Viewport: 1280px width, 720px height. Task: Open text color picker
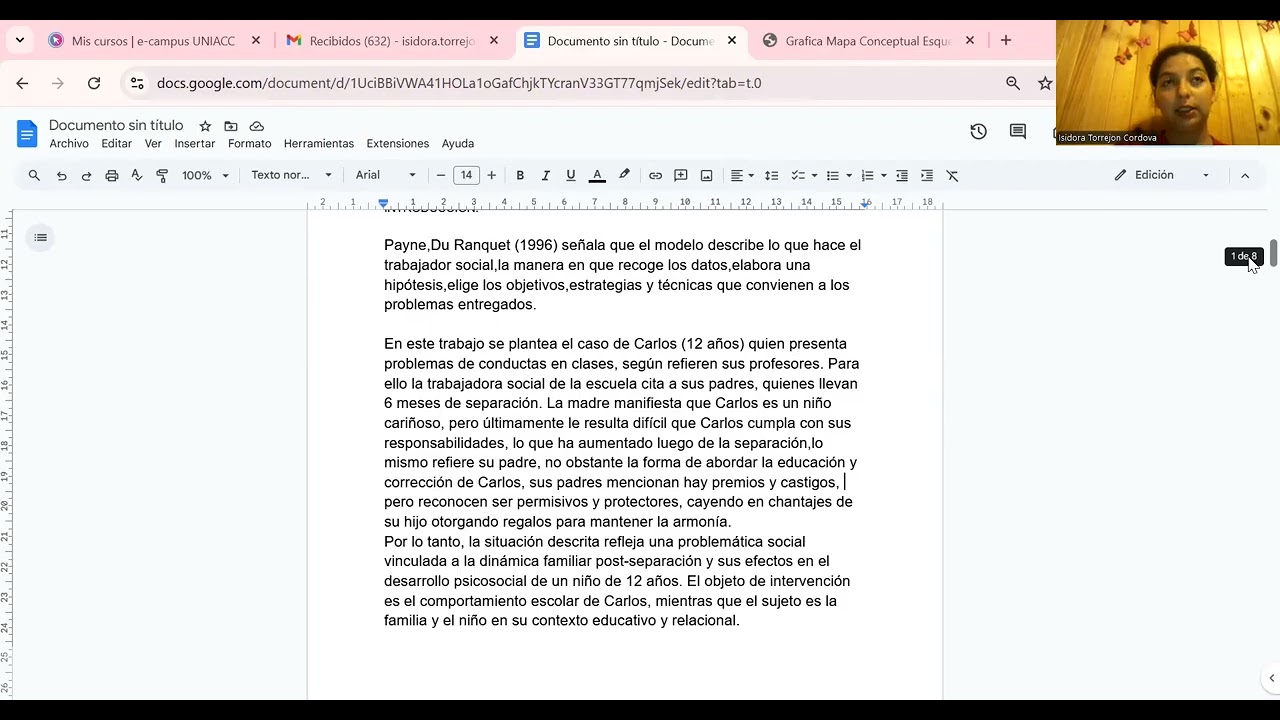pos(597,175)
